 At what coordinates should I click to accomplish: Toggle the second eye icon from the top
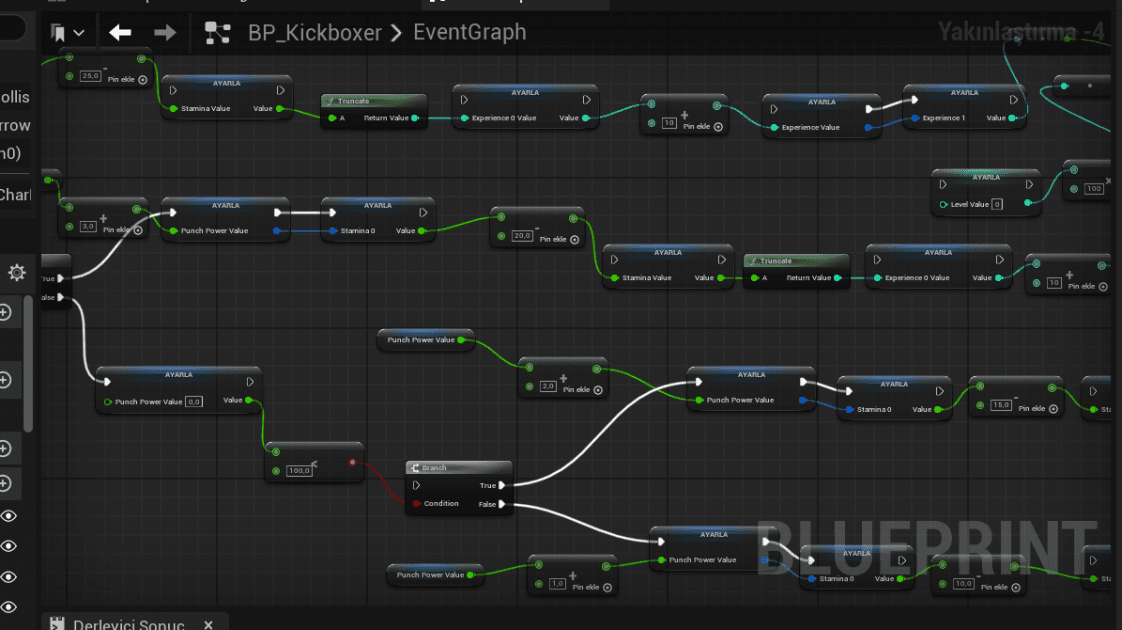[x=9, y=546]
